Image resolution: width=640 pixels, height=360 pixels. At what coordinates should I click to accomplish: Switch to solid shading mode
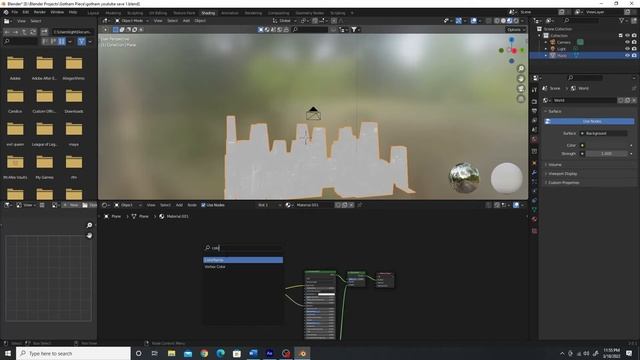click(503, 21)
